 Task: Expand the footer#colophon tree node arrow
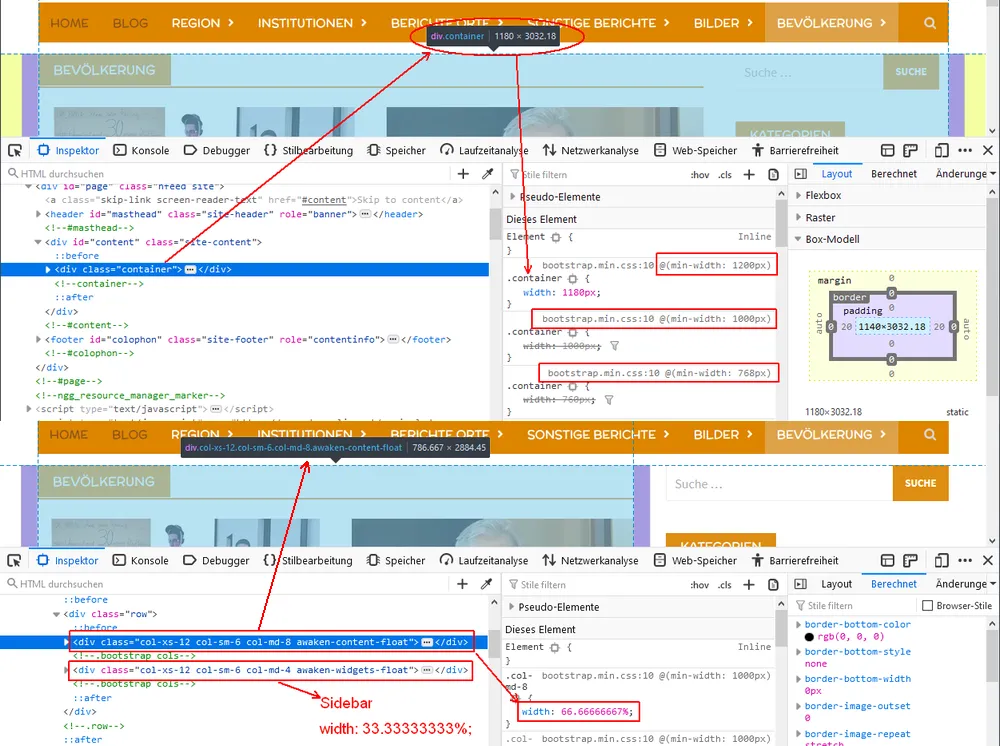pos(38,339)
